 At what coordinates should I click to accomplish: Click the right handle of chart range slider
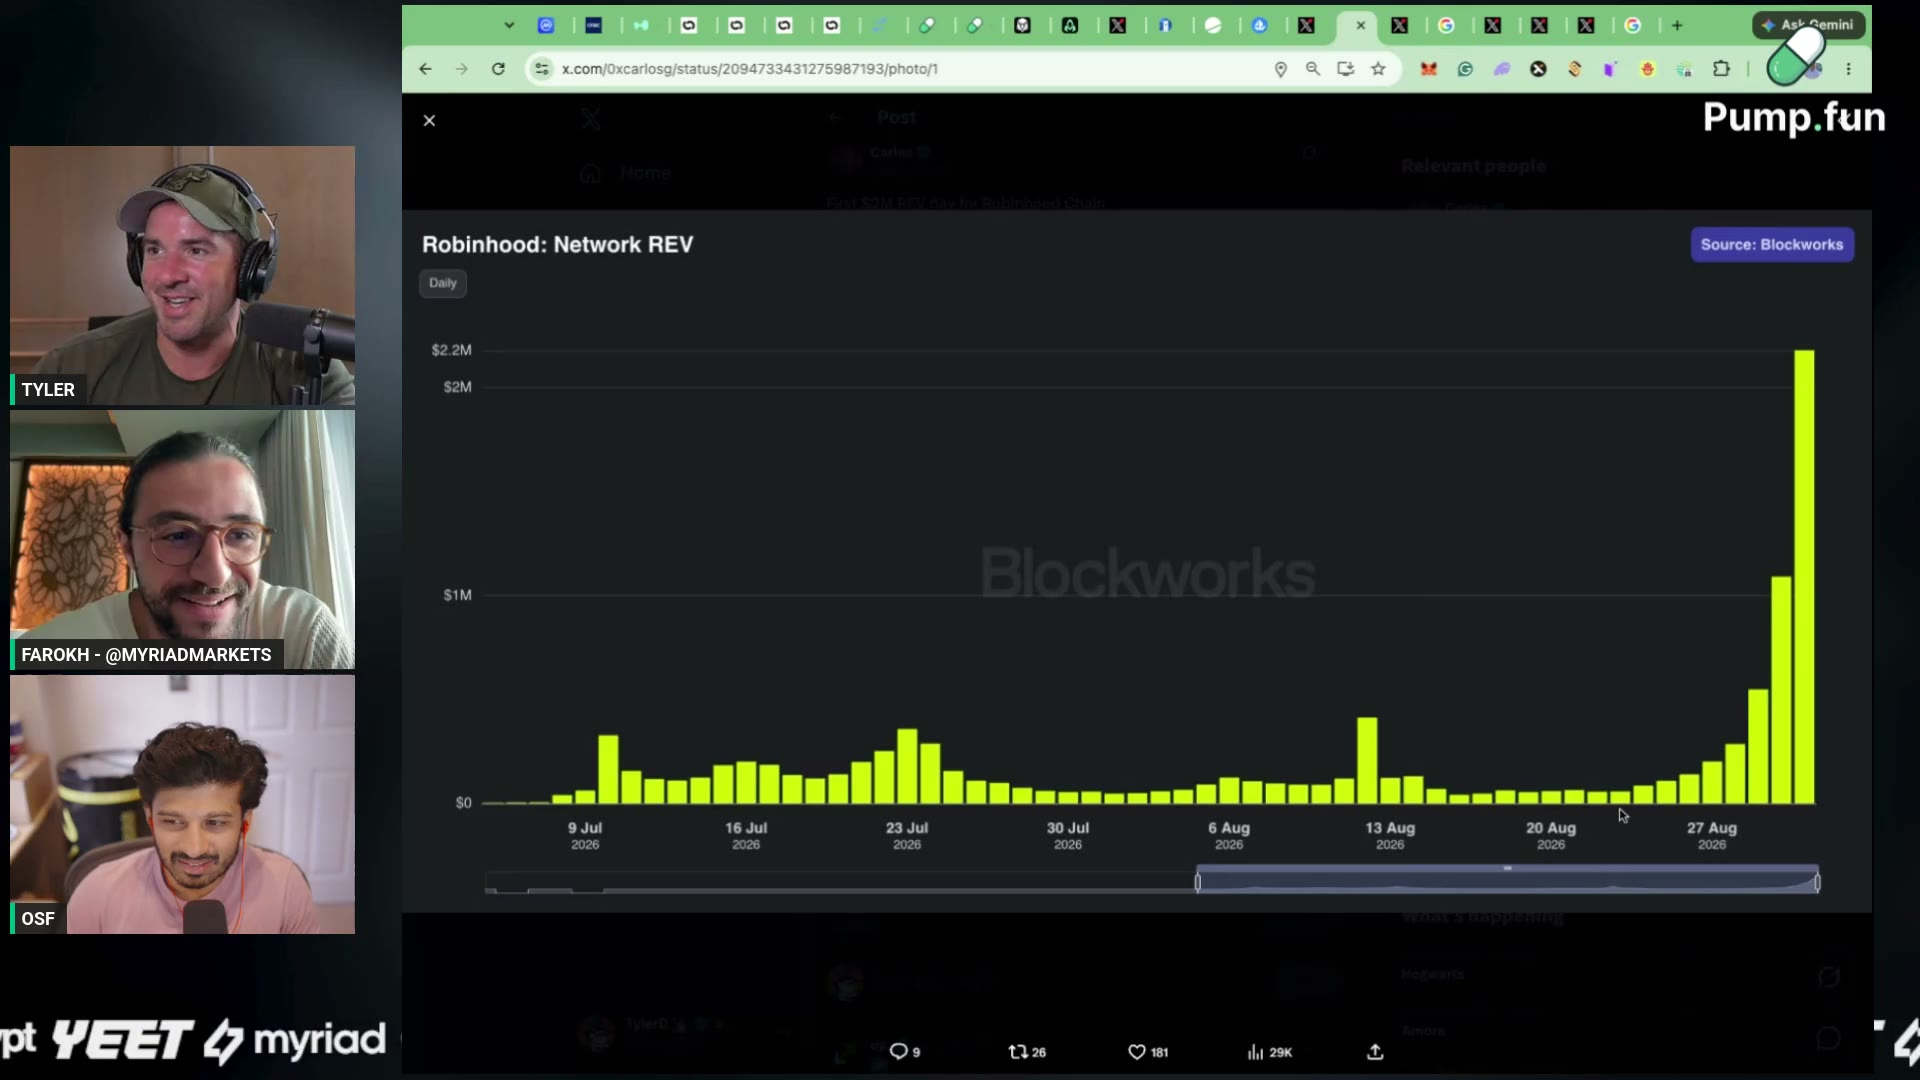pyautogui.click(x=1817, y=882)
